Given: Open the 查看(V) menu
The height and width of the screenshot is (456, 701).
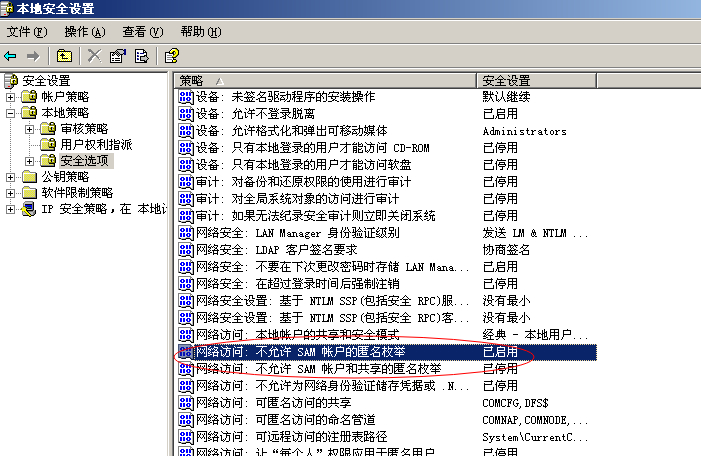Looking at the screenshot, I should tap(143, 32).
